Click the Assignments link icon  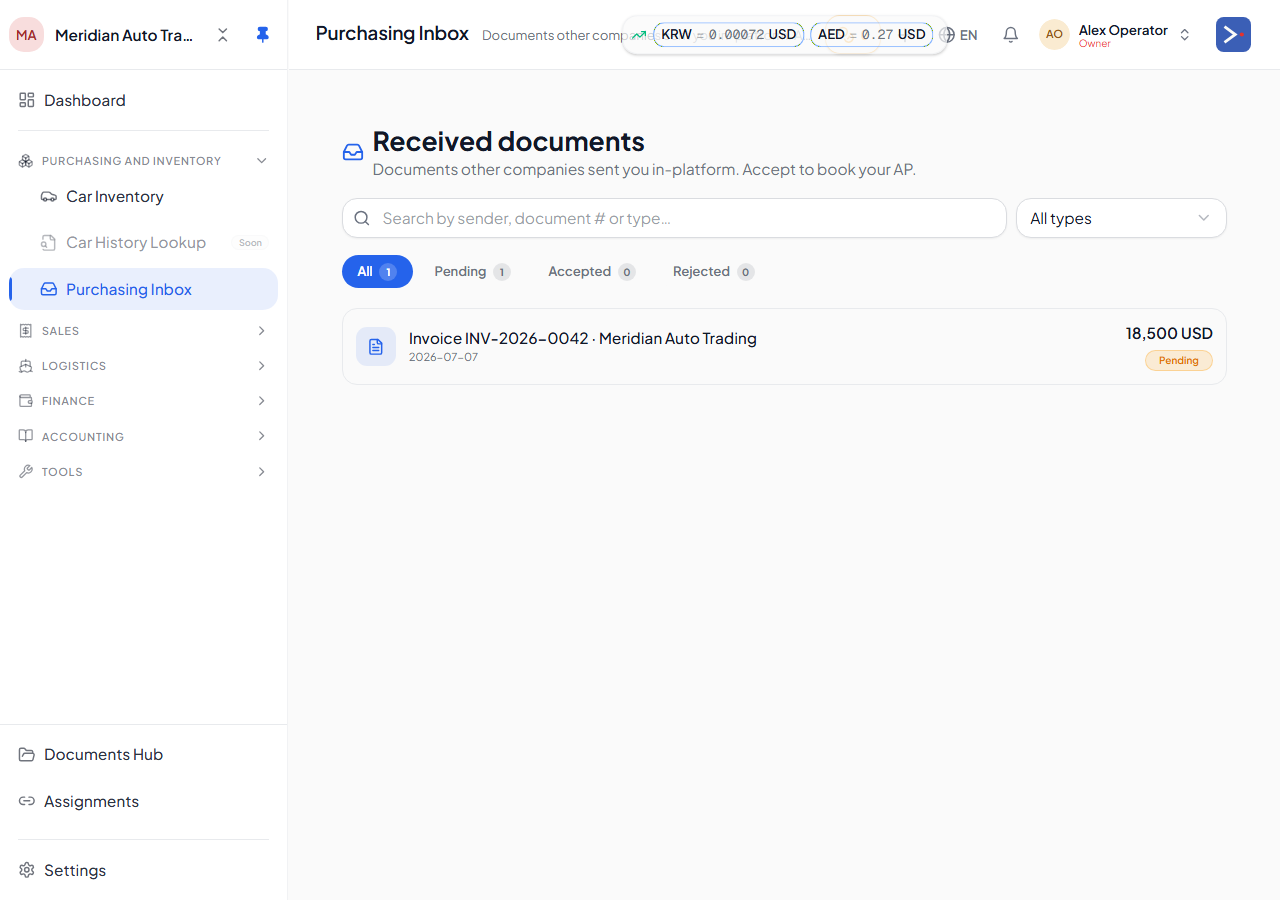tap(27, 802)
